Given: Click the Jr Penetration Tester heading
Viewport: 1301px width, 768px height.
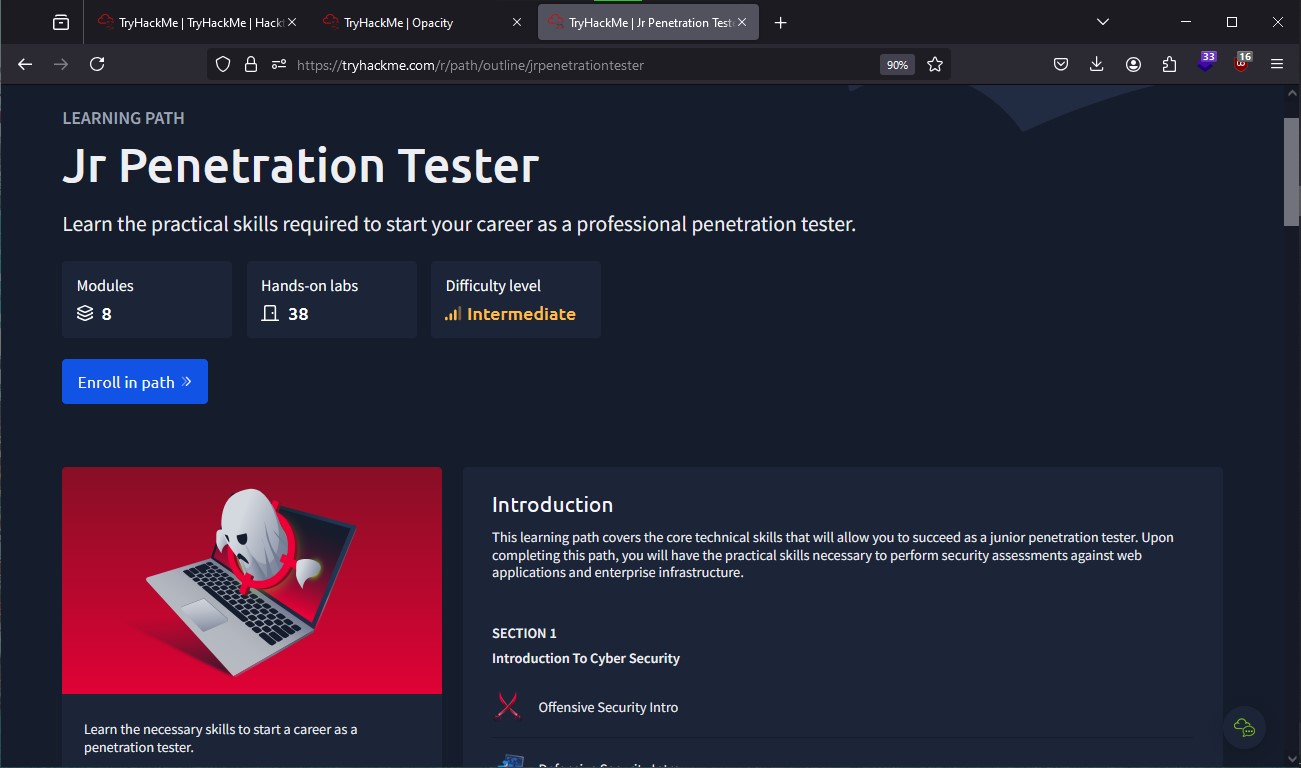Looking at the screenshot, I should point(301,166).
